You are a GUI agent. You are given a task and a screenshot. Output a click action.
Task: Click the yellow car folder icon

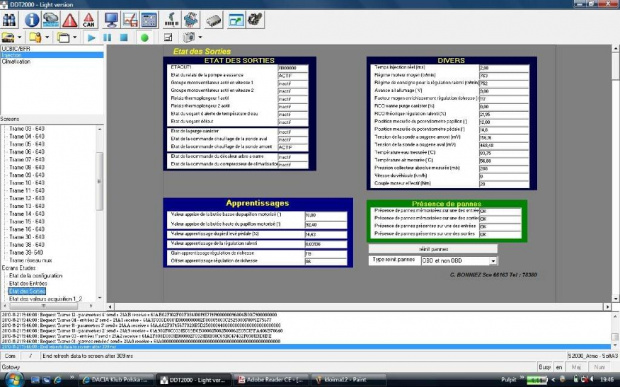point(8,38)
